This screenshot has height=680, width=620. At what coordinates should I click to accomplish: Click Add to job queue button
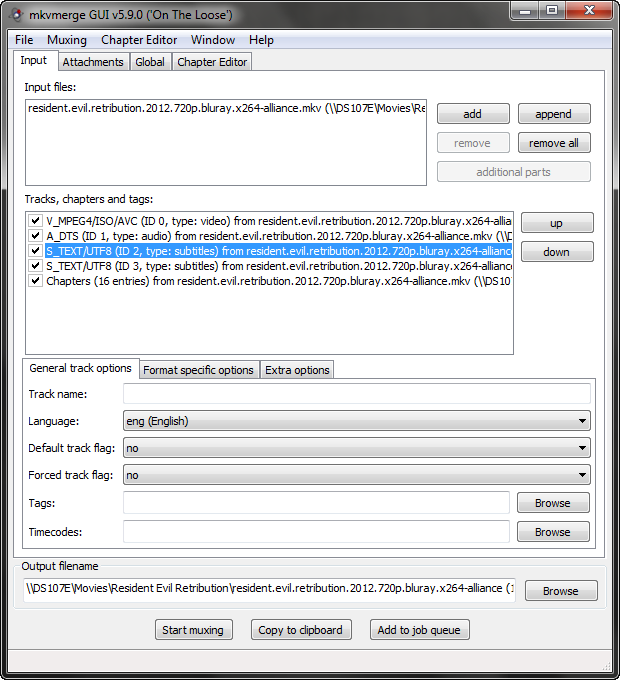(x=419, y=630)
